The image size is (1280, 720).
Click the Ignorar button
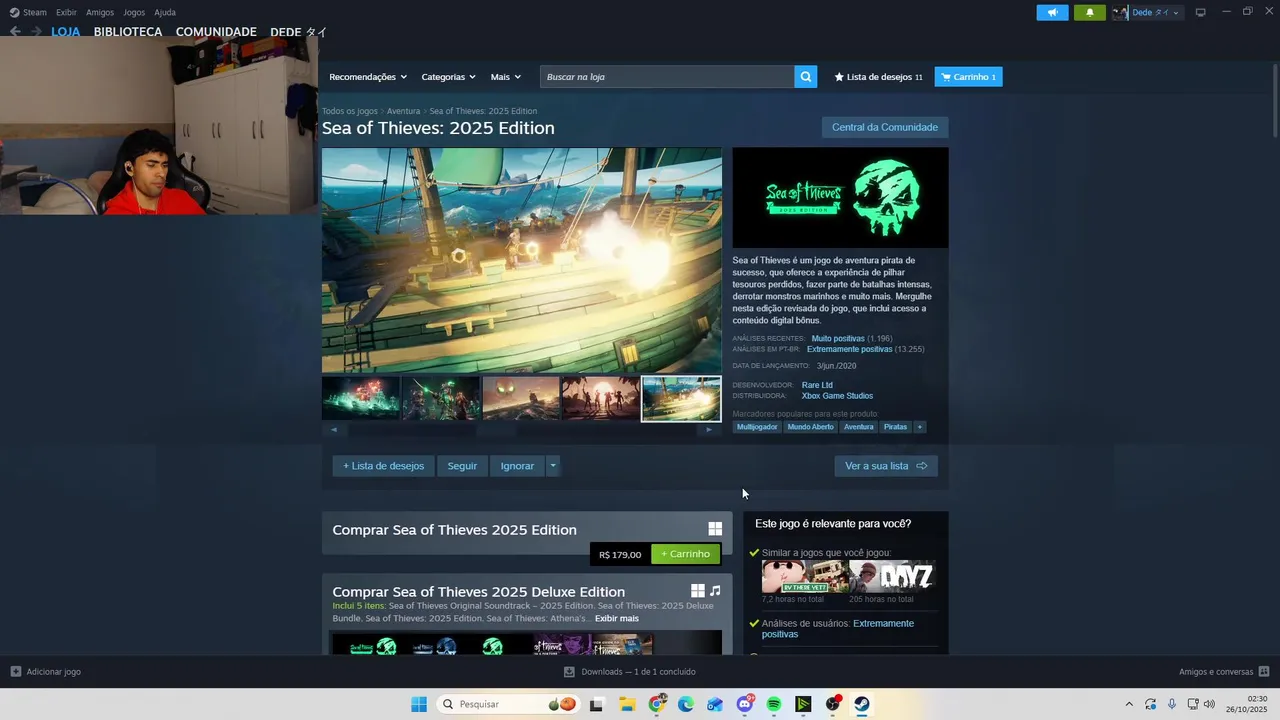(x=517, y=466)
